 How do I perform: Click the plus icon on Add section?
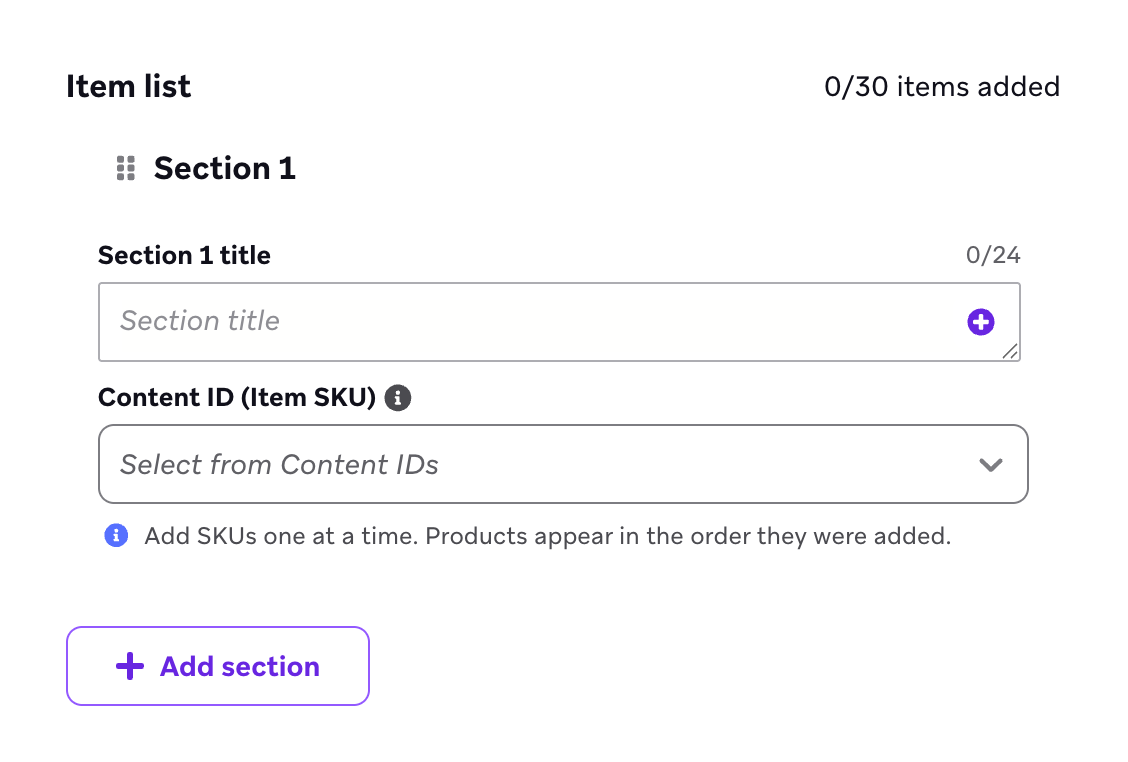pyautogui.click(x=130, y=666)
